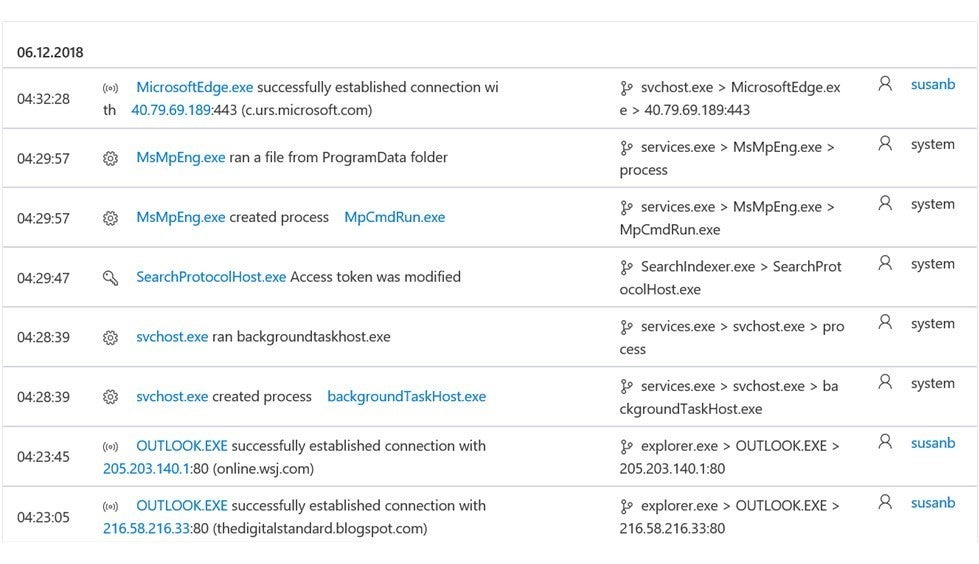Click the process tree icon for svchost.exe > MicrosoftEdge.exe
The width and height of the screenshot is (979, 564).
(x=626, y=88)
